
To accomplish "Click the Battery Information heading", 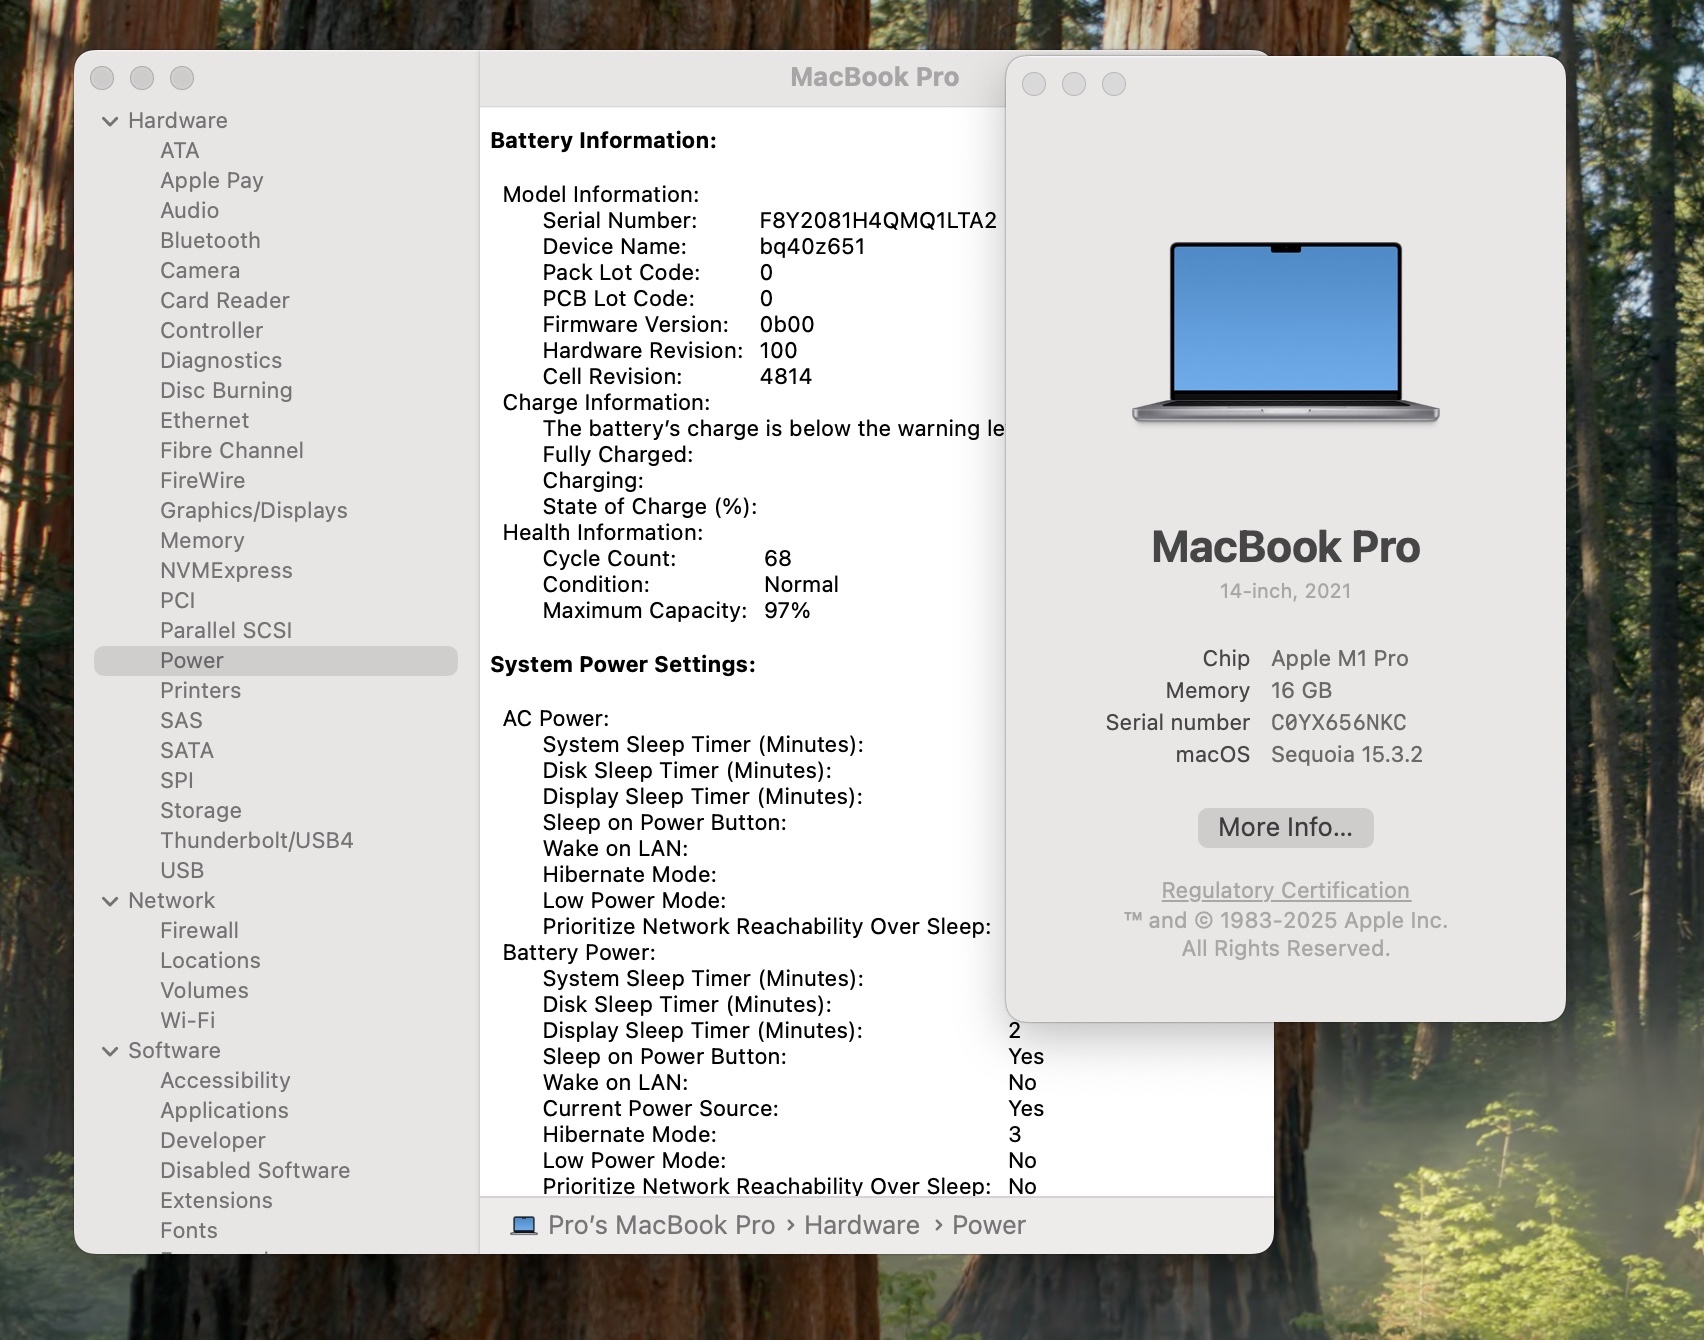I will (x=603, y=141).
